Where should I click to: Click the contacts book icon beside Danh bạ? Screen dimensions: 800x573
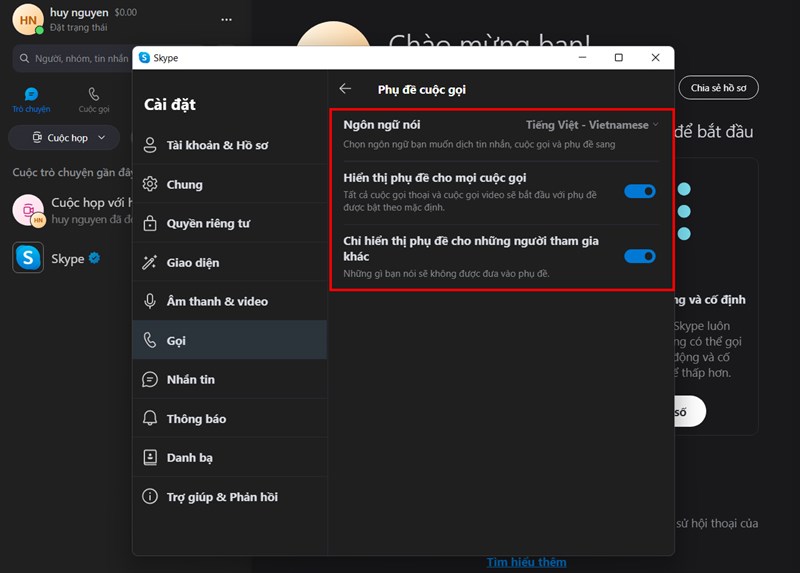pos(150,457)
